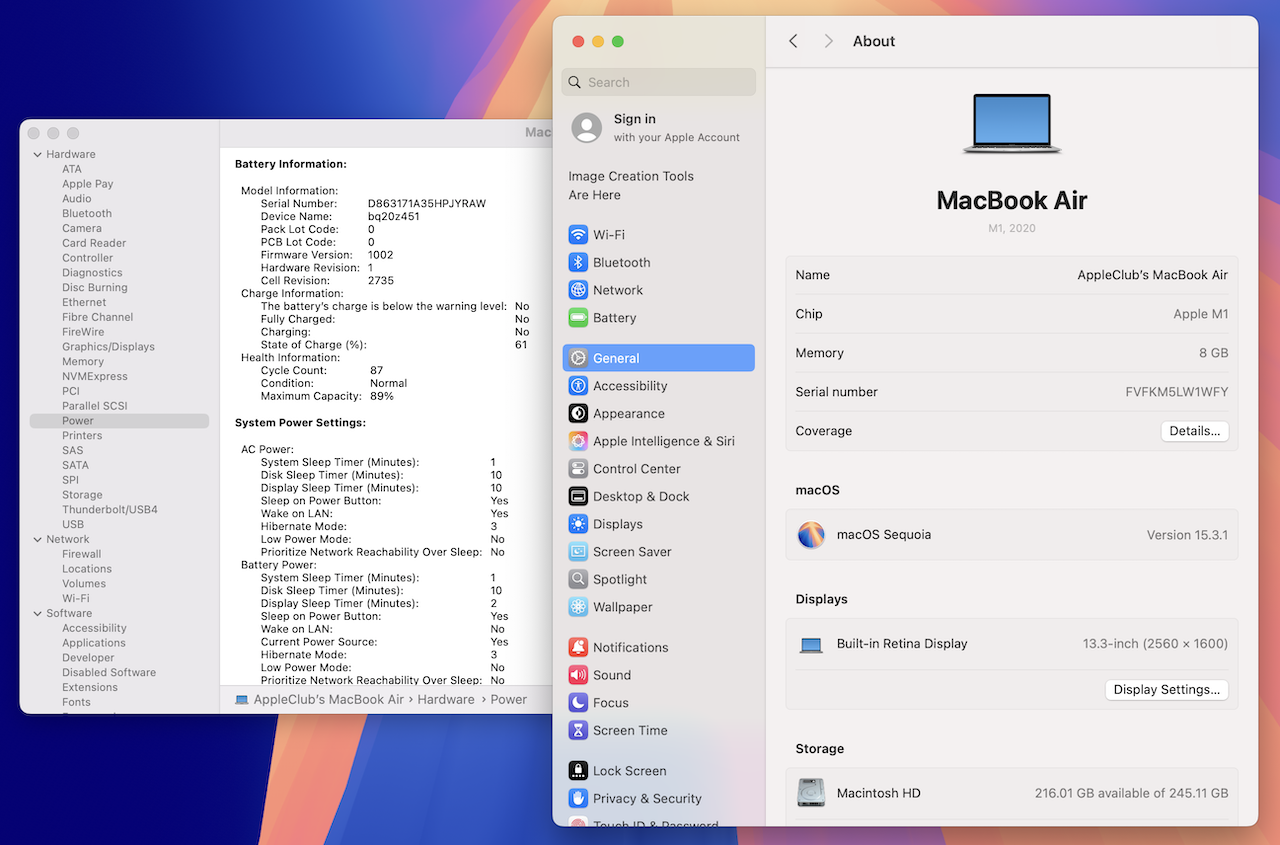Viewport: 1280px width, 845px height.
Task: Click 216.01 GB available storage text
Action: tap(1131, 793)
